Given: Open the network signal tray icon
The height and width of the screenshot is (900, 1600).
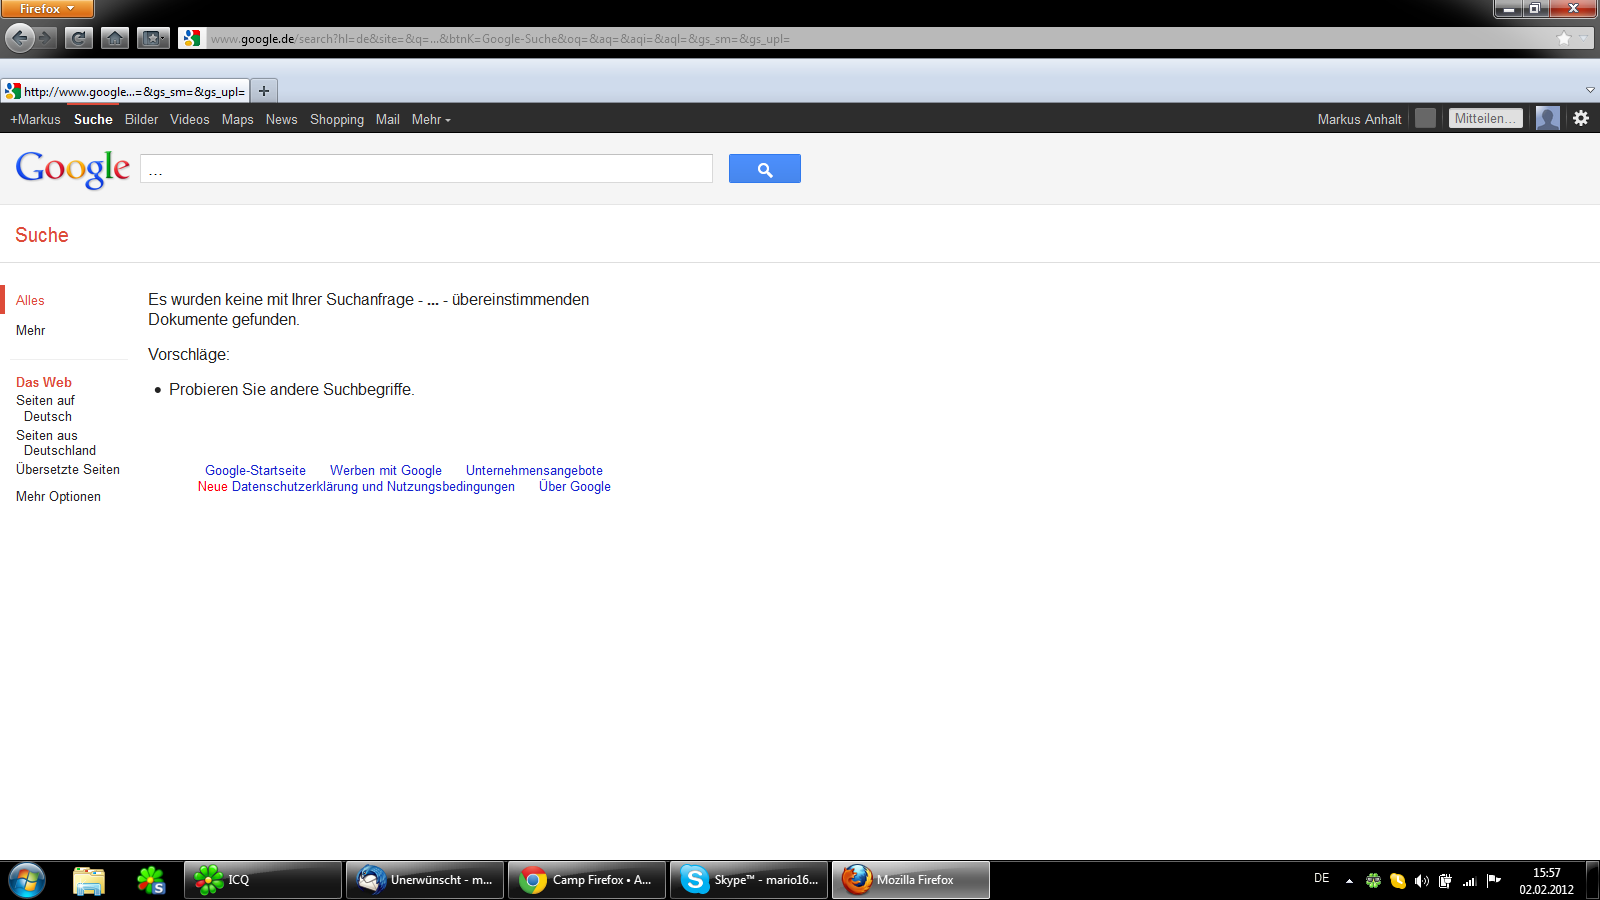Looking at the screenshot, I should coord(1470,881).
